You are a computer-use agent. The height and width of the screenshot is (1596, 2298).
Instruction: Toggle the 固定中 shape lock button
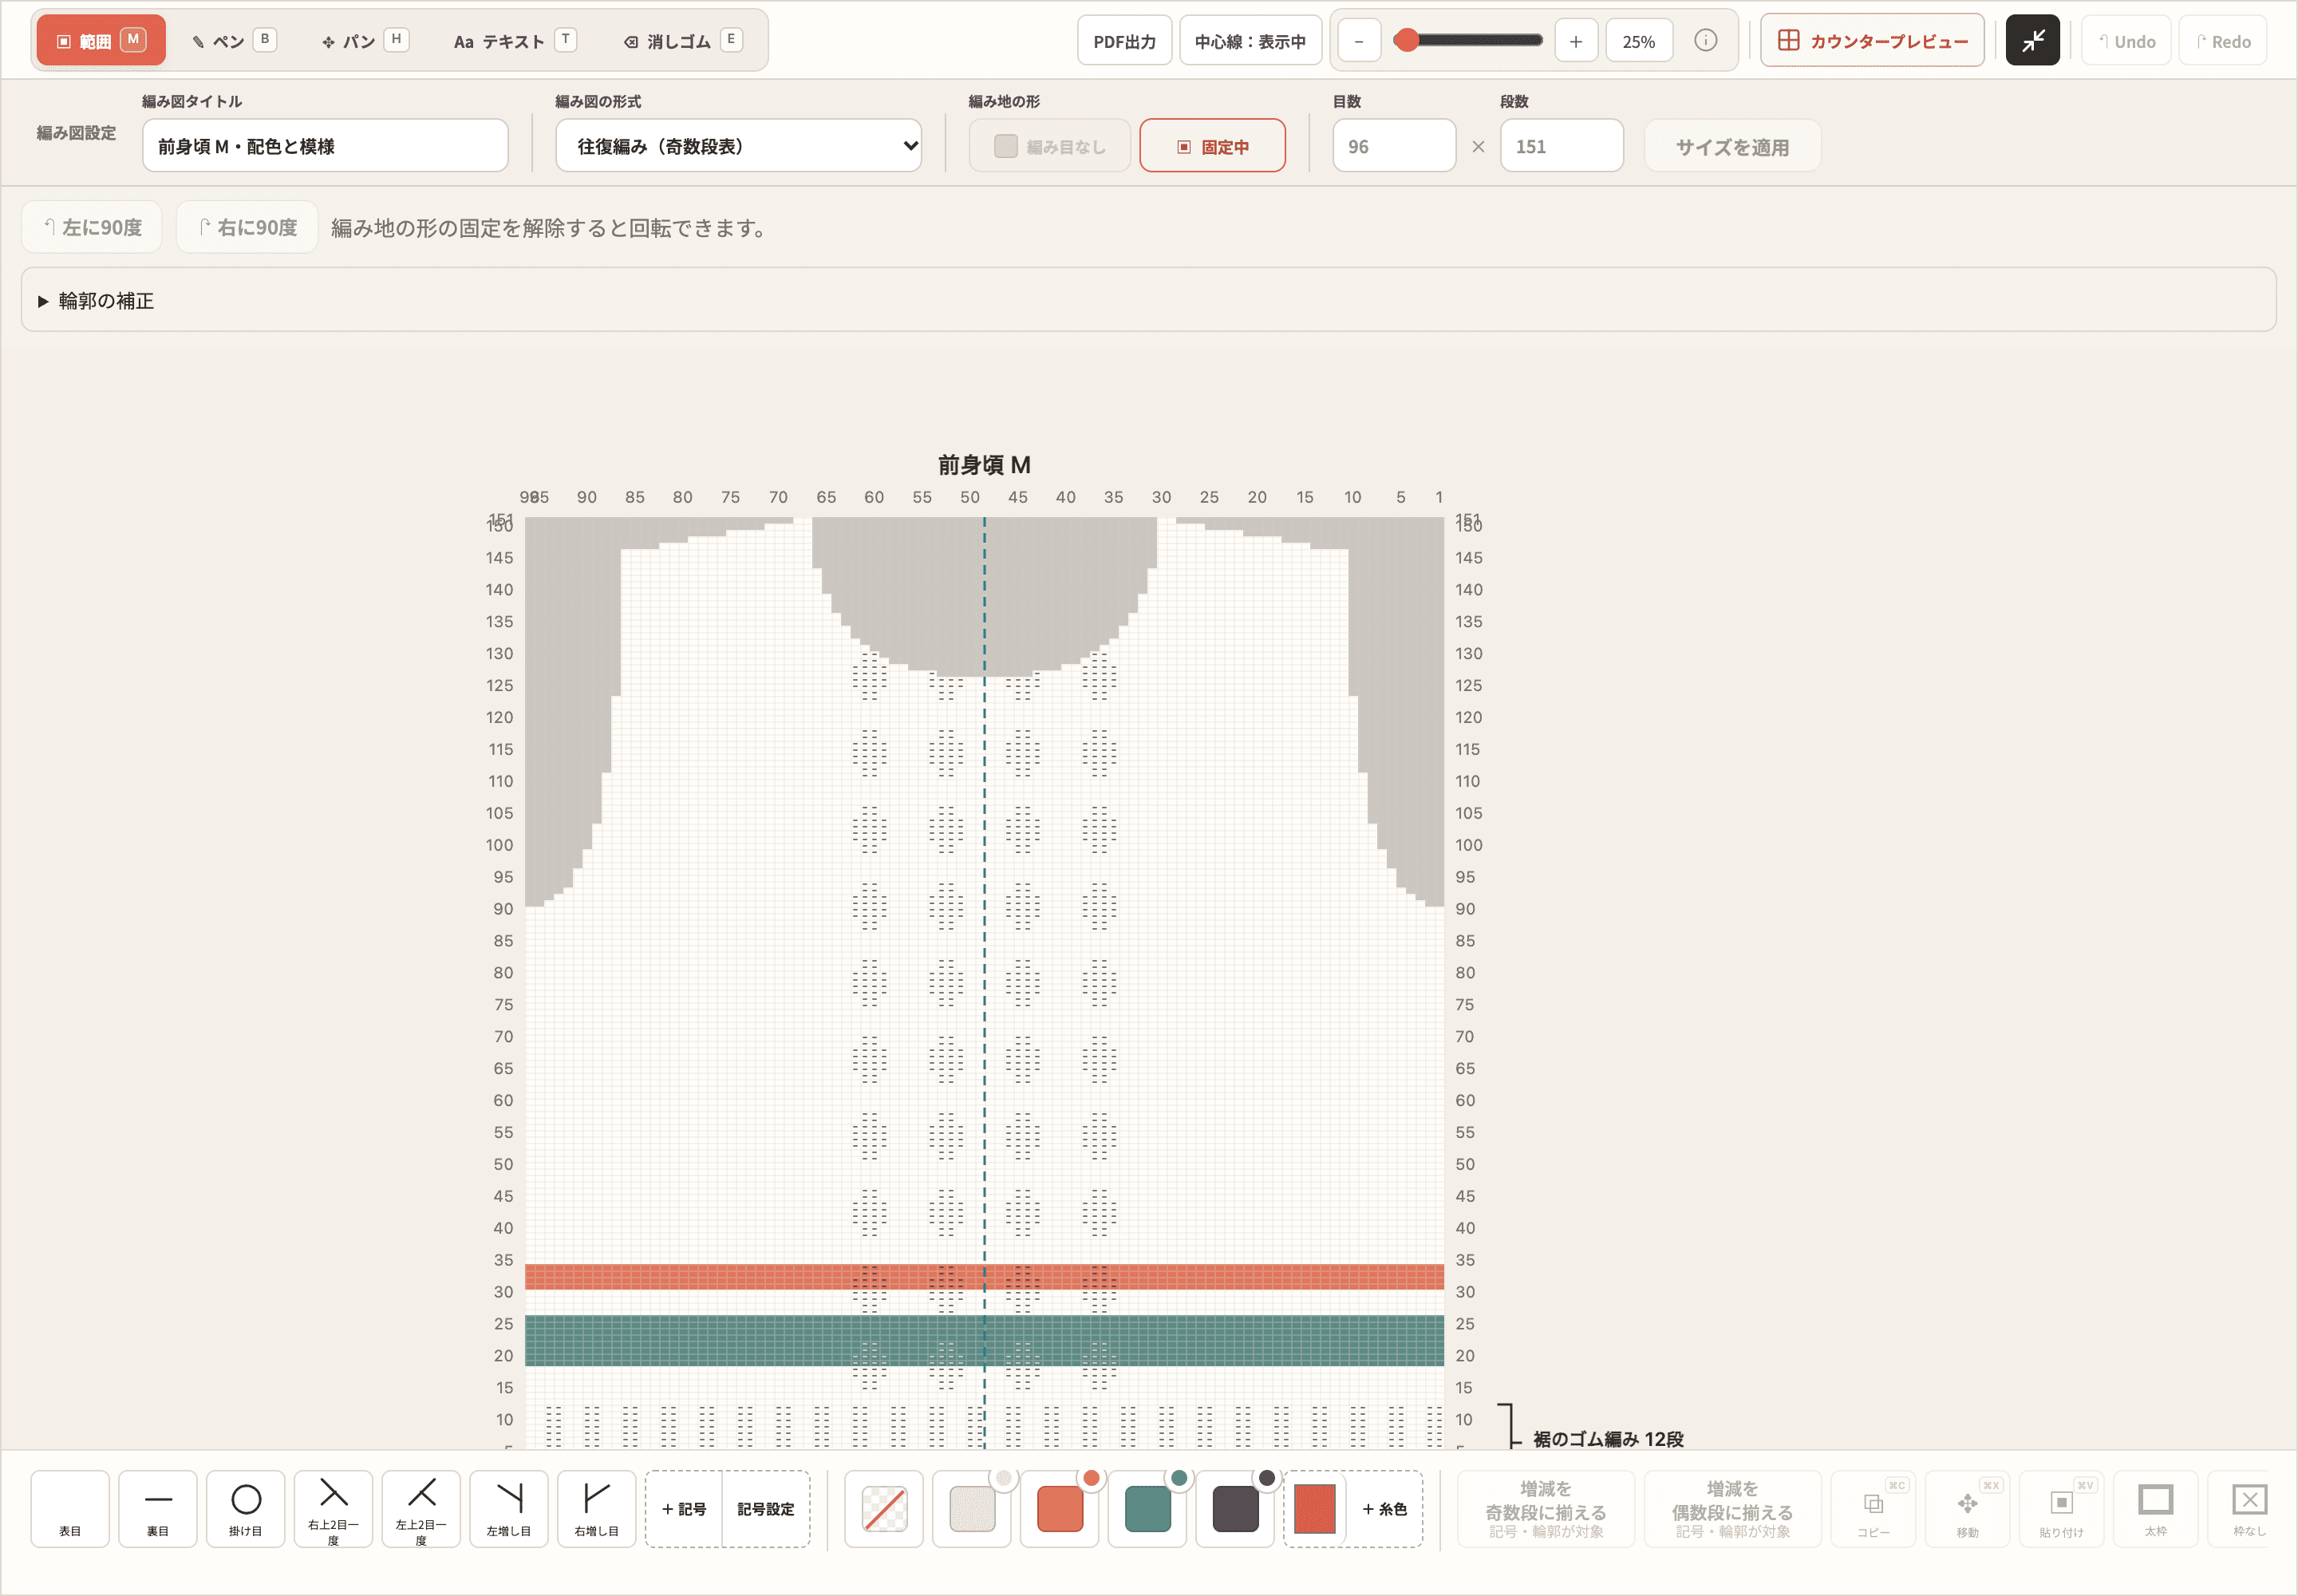(1212, 146)
